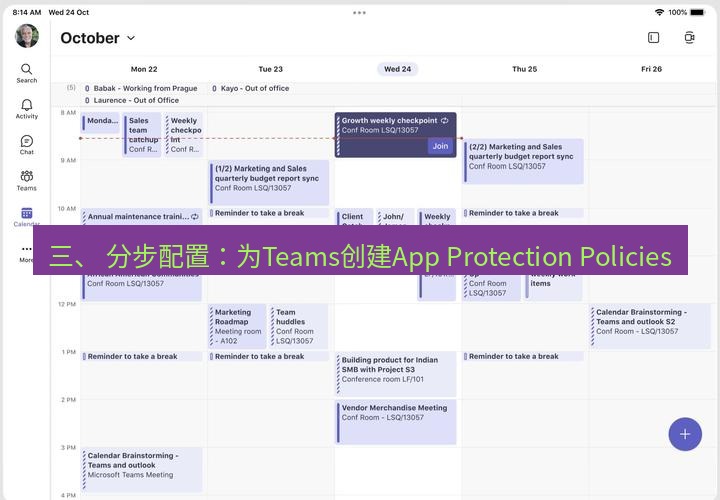Select the Thu 25 day header
720x500 pixels.
coord(524,69)
